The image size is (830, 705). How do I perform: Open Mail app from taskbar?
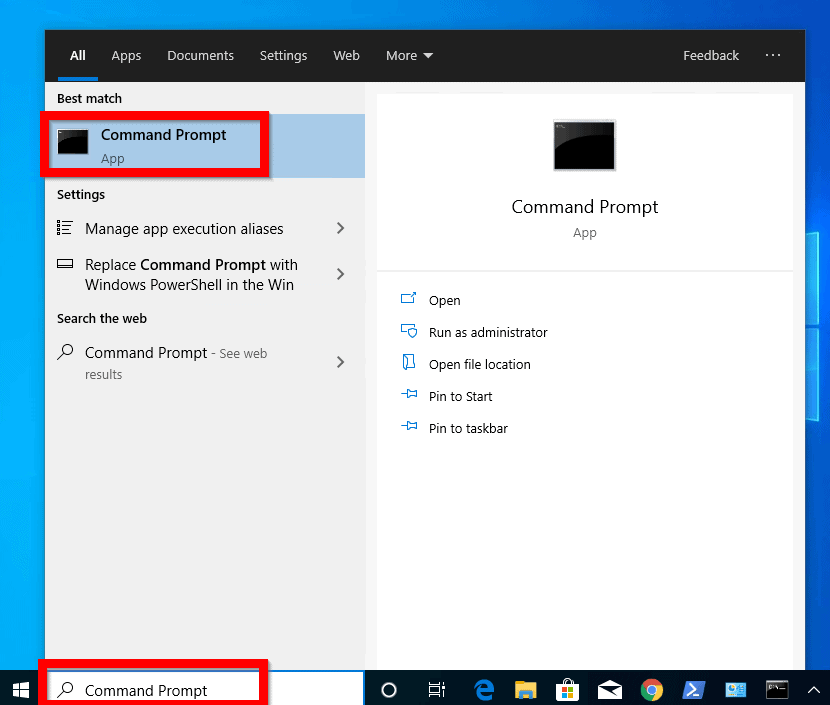pos(609,690)
